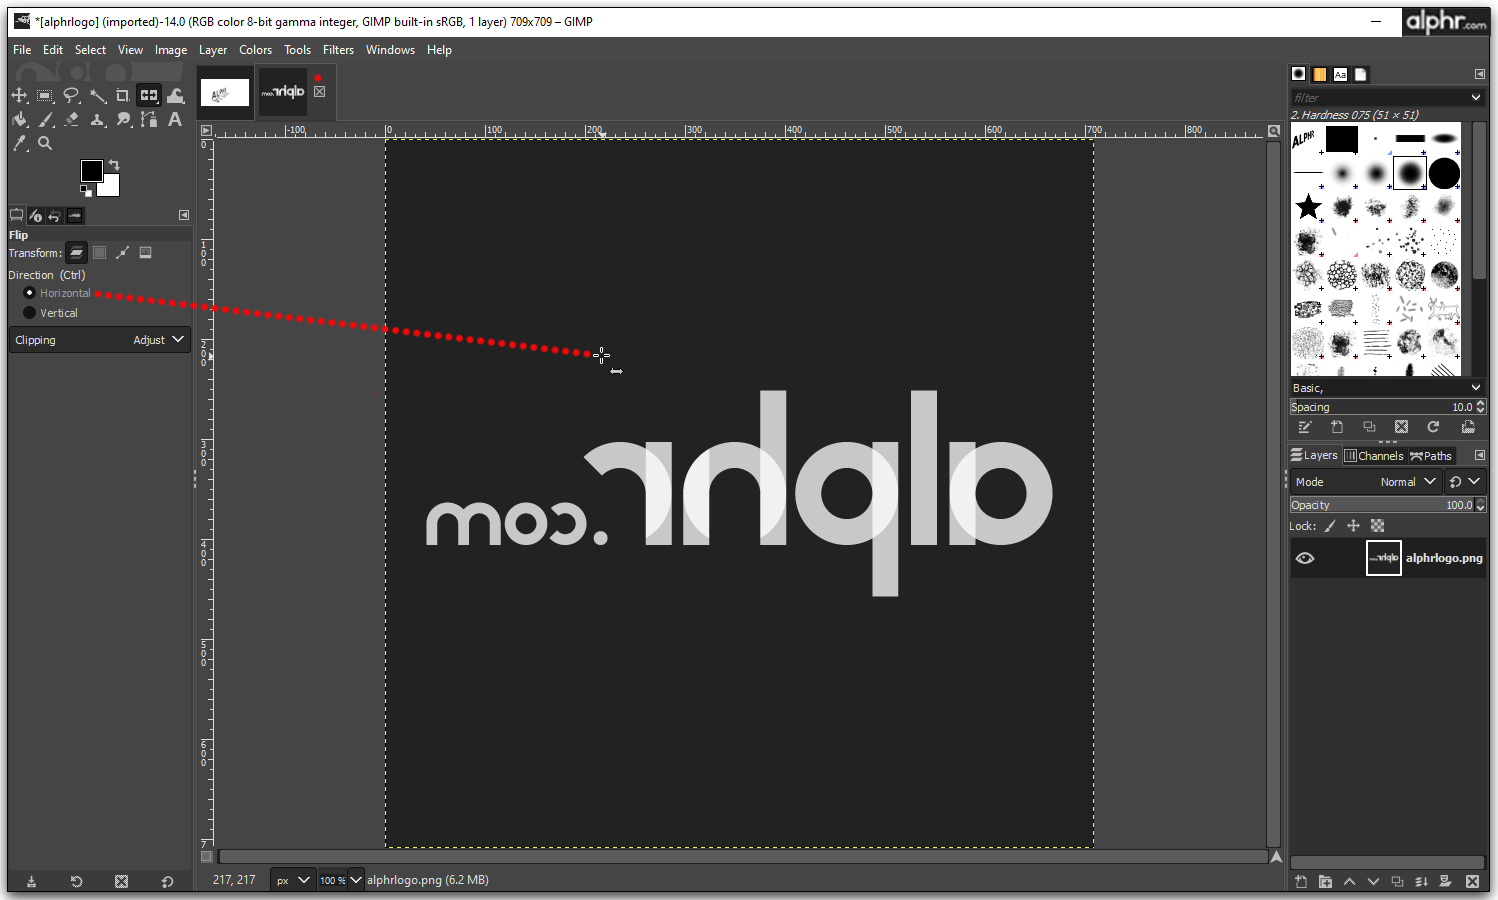This screenshot has height=900, width=1498.
Task: Select the first white image tab thumbnail
Action: (225, 93)
